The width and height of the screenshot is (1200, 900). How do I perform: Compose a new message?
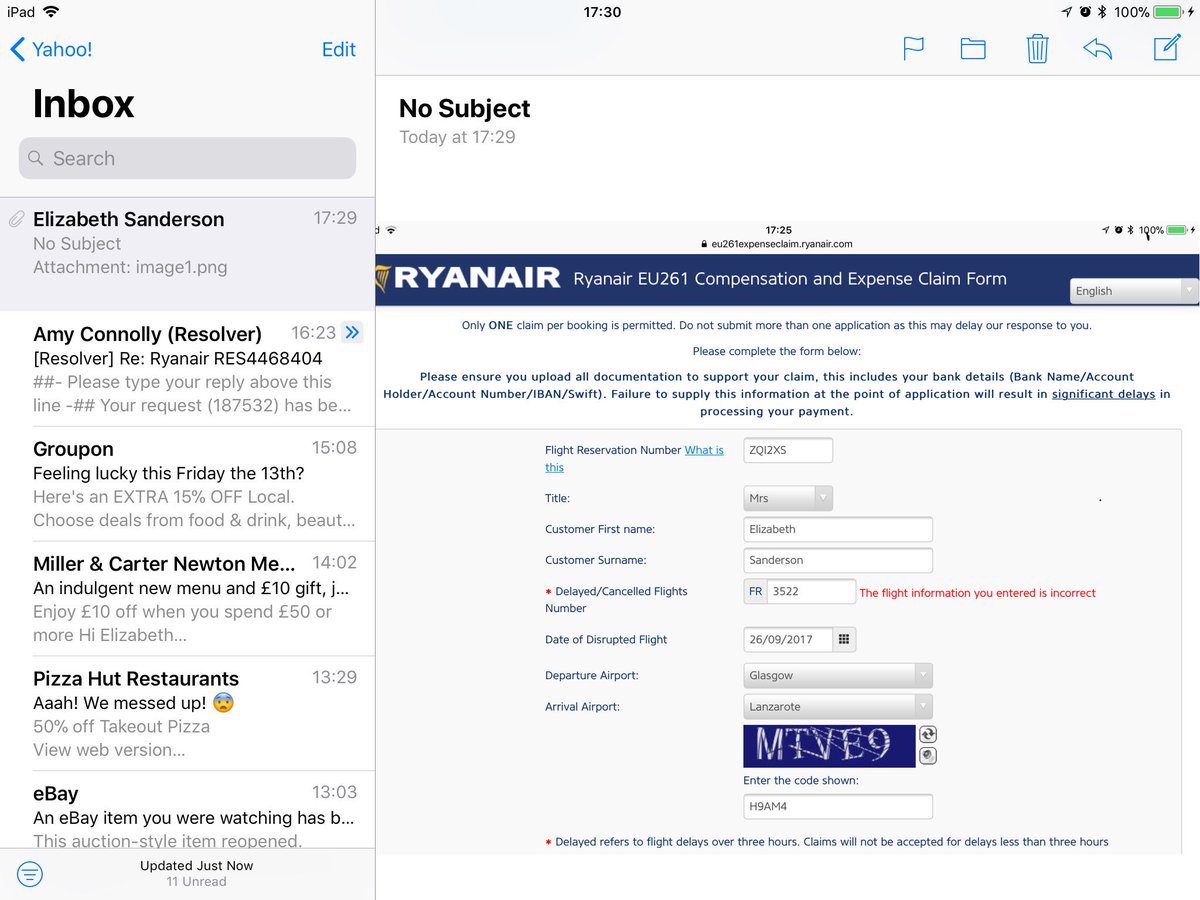coord(1166,47)
